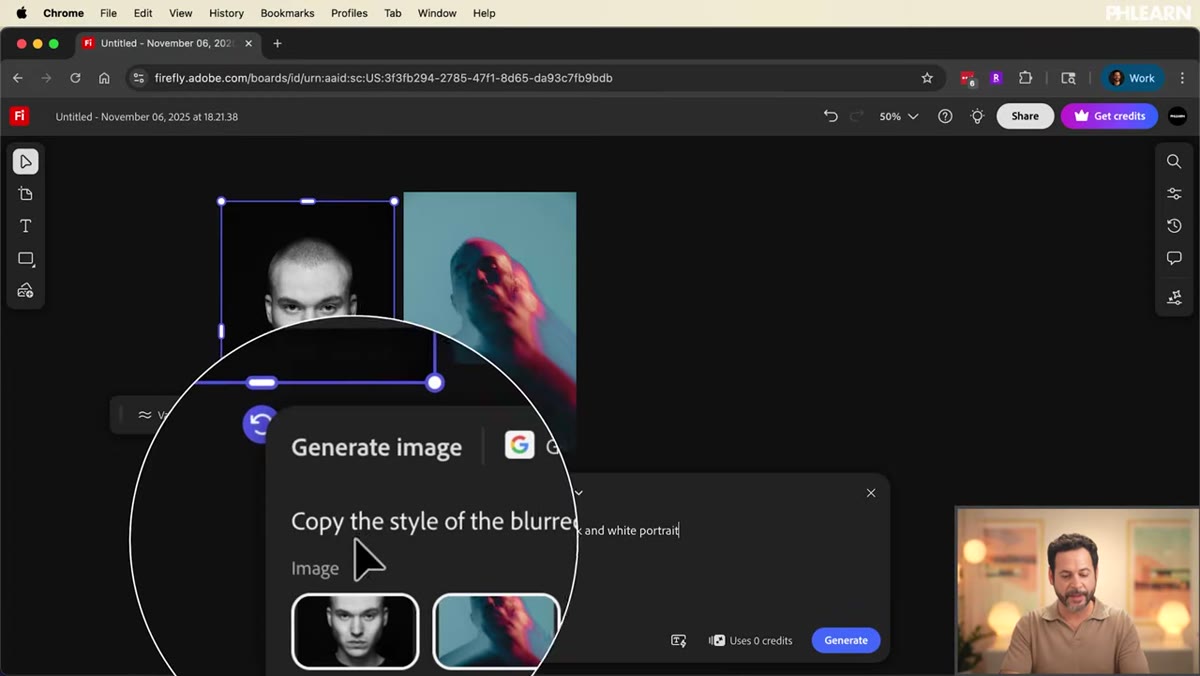Click the prompt enhance icon
Screen dimensions: 1200x676
[678, 640]
